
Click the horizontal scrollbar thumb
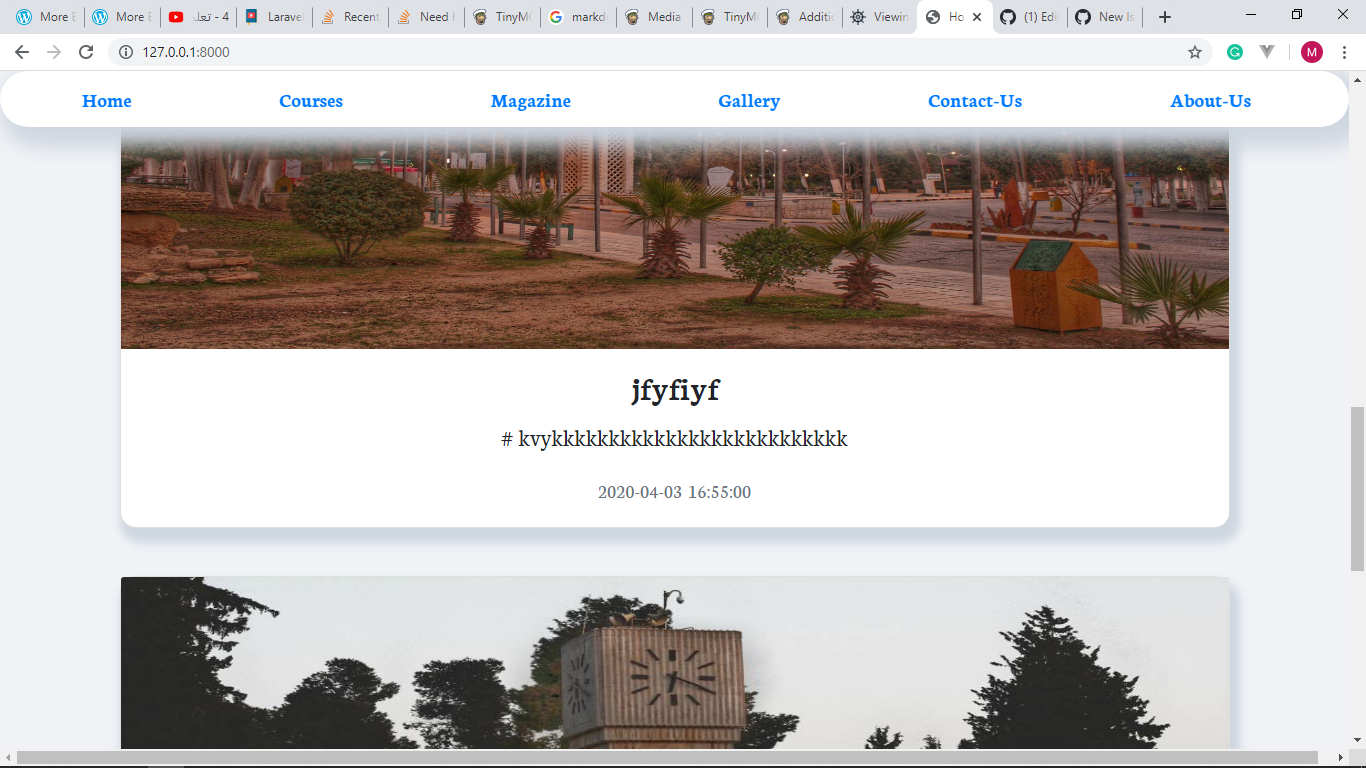(x=667, y=758)
